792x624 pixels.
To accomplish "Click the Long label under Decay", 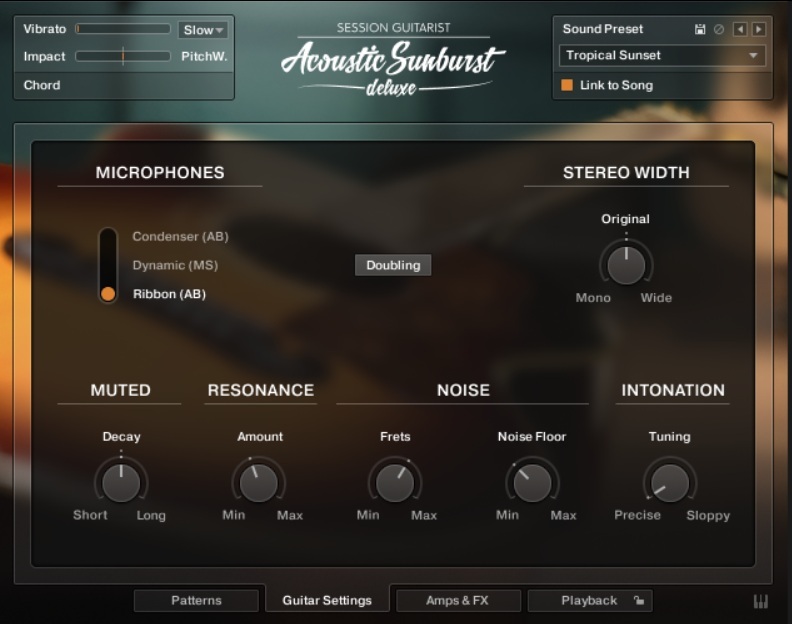I will click(151, 515).
